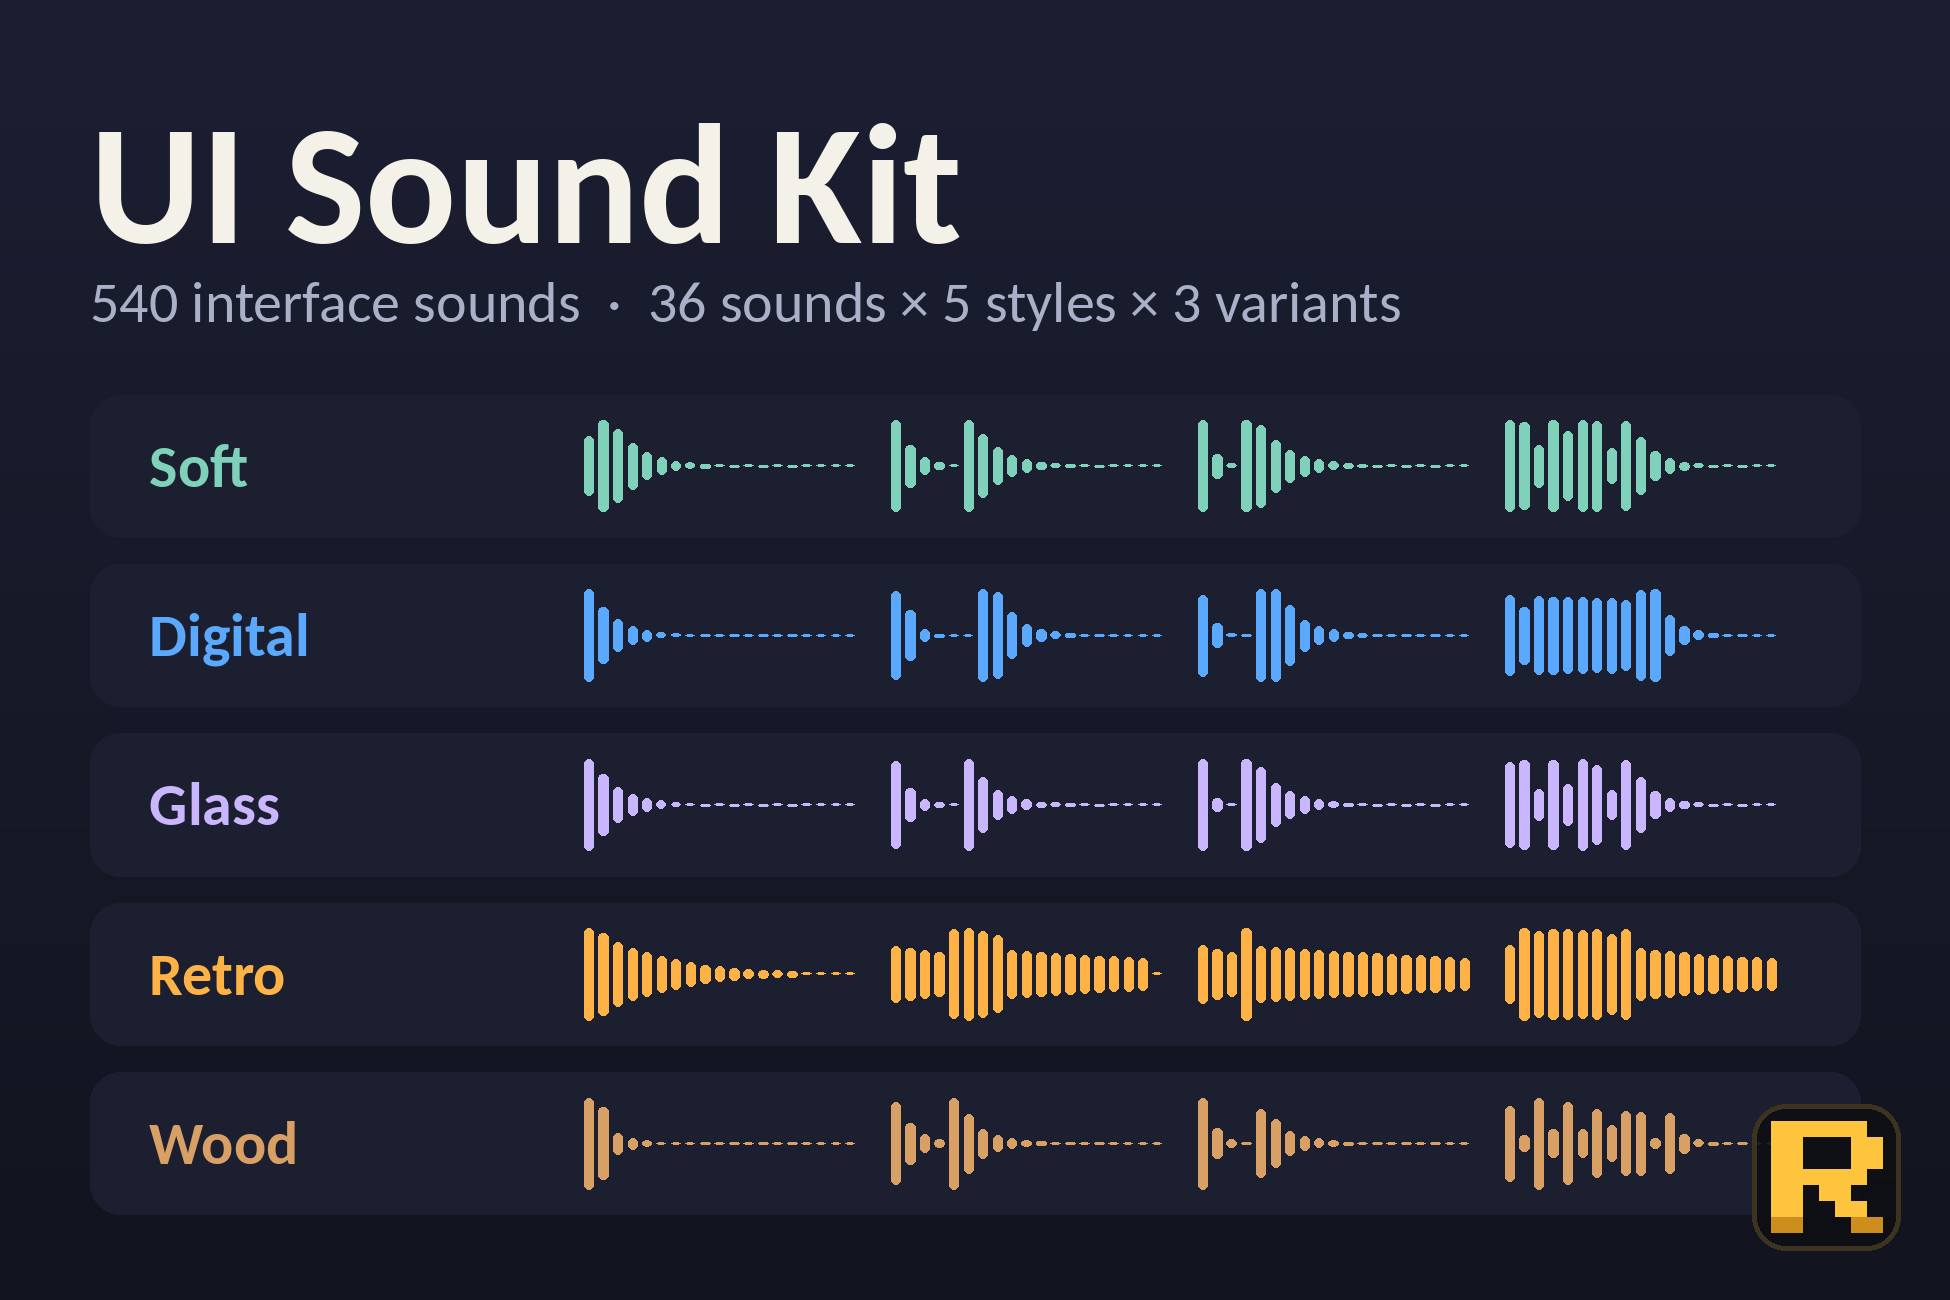This screenshot has width=1950, height=1300.
Task: Click first waveform in the Retro row
Action: pyautogui.click(x=719, y=974)
